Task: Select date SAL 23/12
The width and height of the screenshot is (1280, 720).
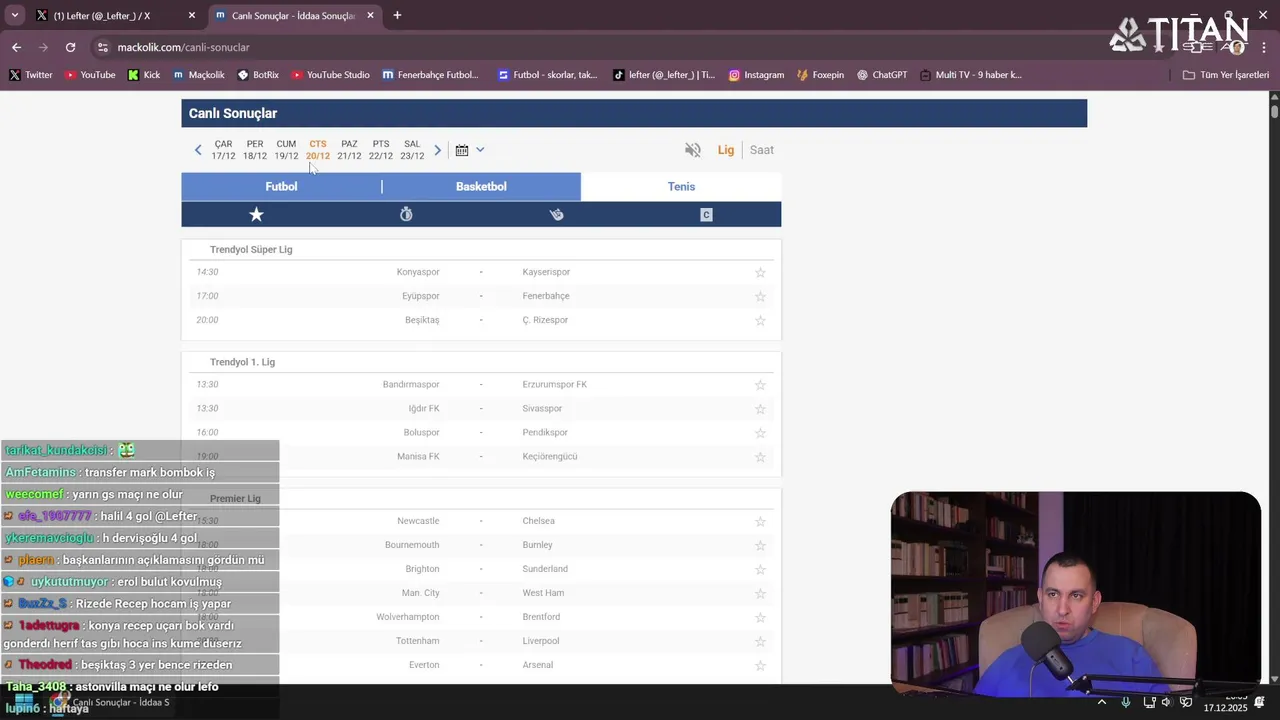Action: coord(412,150)
